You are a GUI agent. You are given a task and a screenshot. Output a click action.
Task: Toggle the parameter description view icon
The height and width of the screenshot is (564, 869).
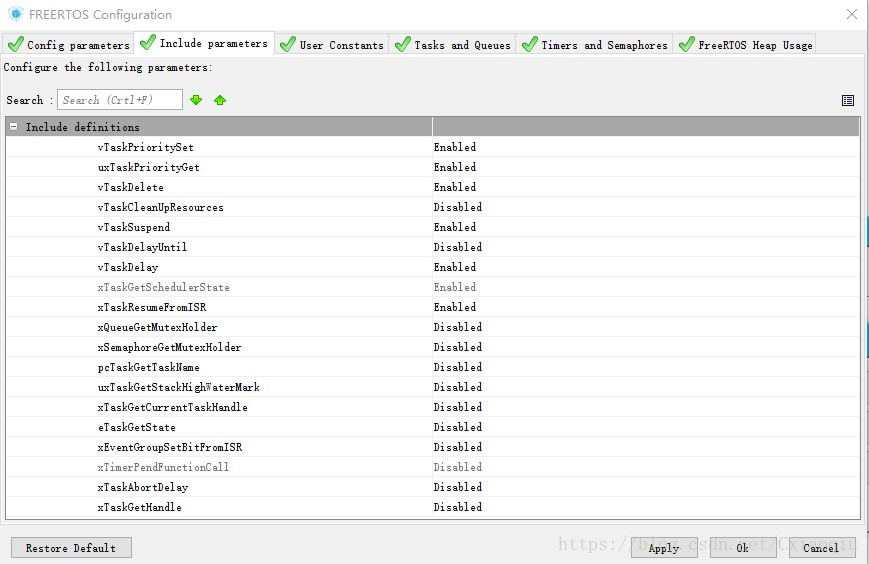click(x=847, y=100)
